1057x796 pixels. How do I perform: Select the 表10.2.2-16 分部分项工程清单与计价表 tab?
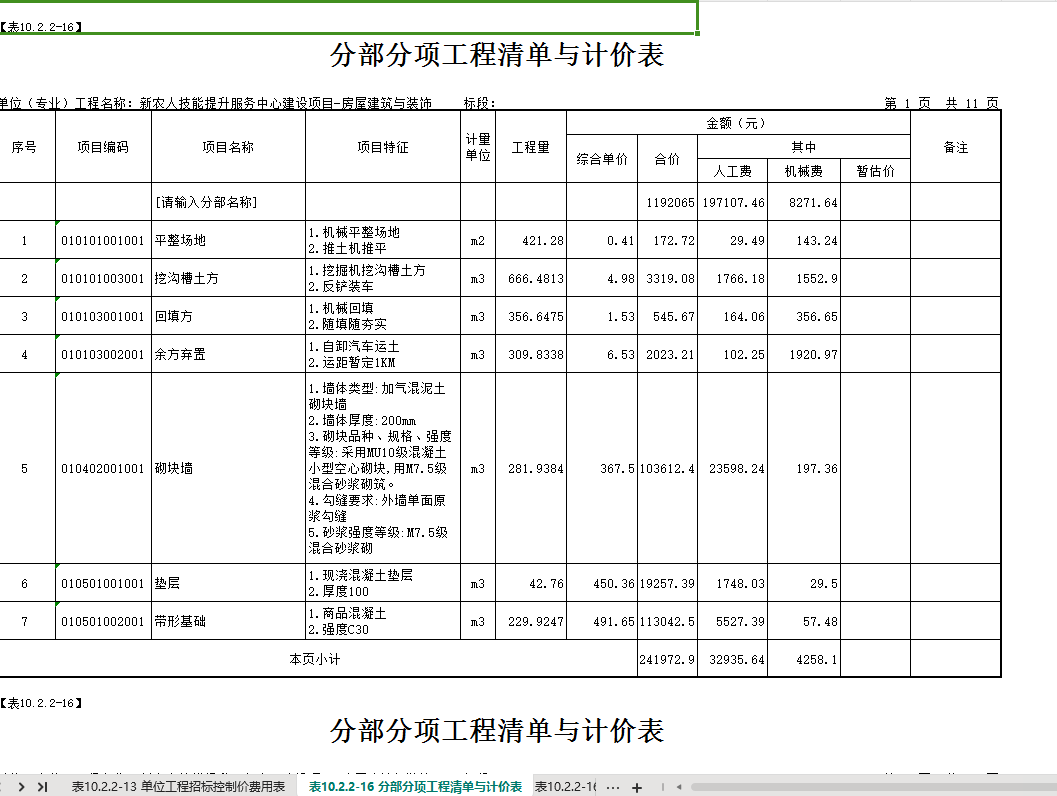(415, 787)
